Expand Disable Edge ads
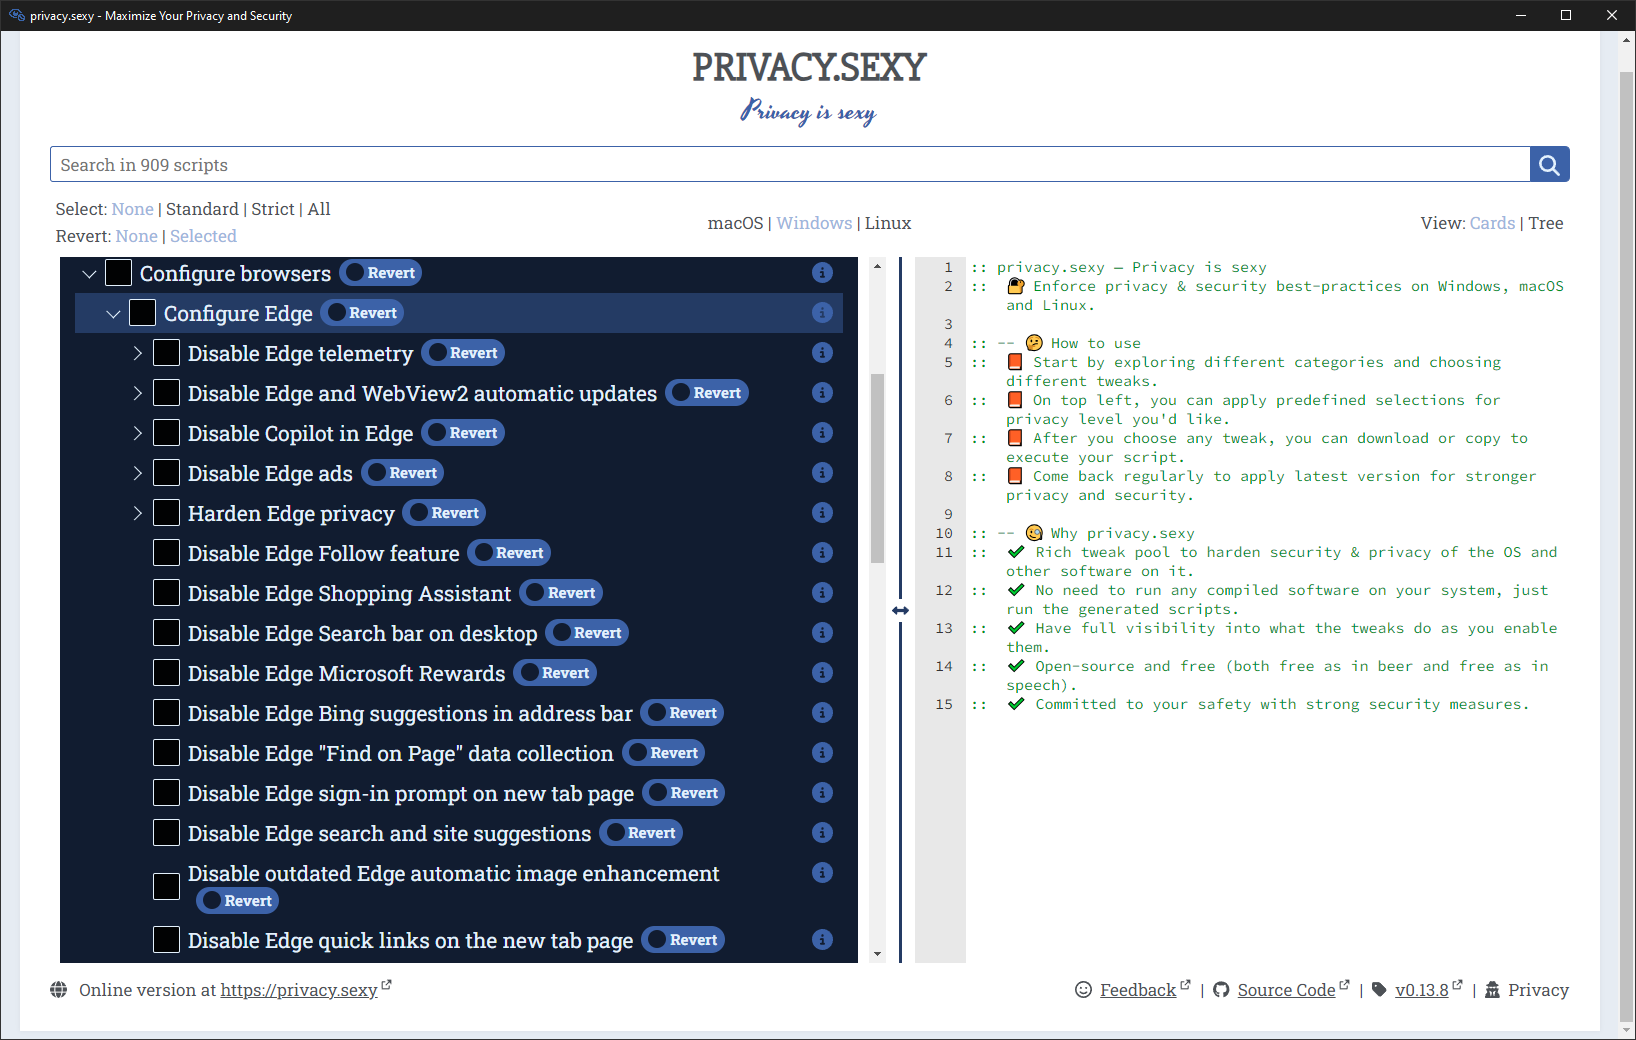1636x1040 pixels. tap(137, 473)
